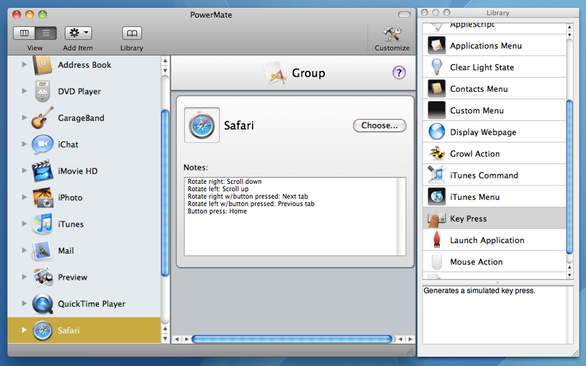The width and height of the screenshot is (586, 366).
Task: Select the Display Webpage label in Library
Action: pyautogui.click(x=483, y=132)
